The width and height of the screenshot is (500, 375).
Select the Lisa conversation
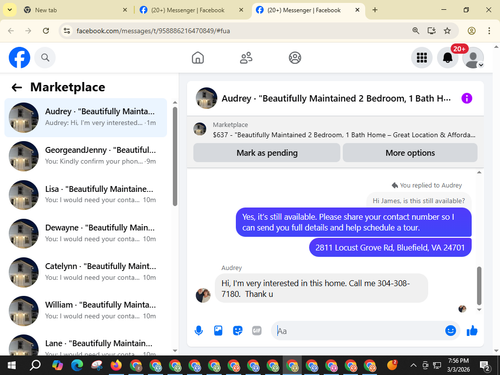[86, 194]
